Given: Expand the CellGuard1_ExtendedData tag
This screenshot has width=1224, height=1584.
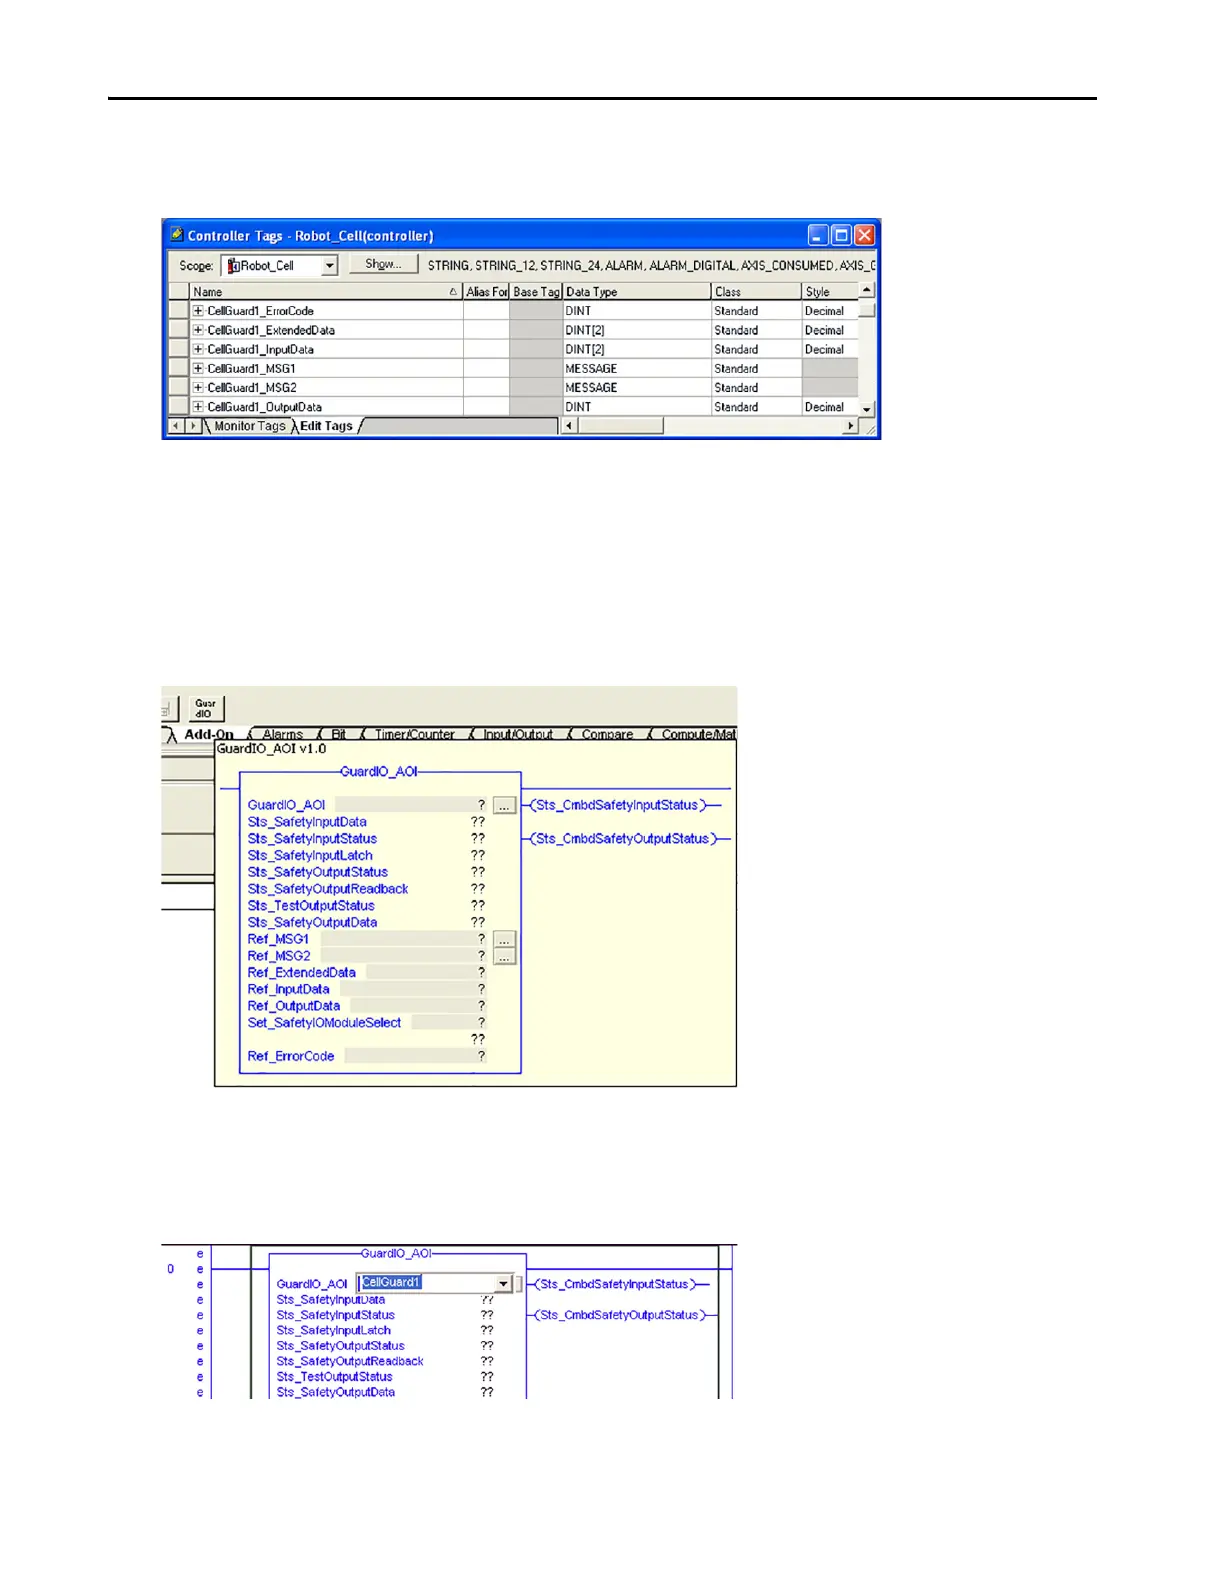Looking at the screenshot, I should point(198,330).
